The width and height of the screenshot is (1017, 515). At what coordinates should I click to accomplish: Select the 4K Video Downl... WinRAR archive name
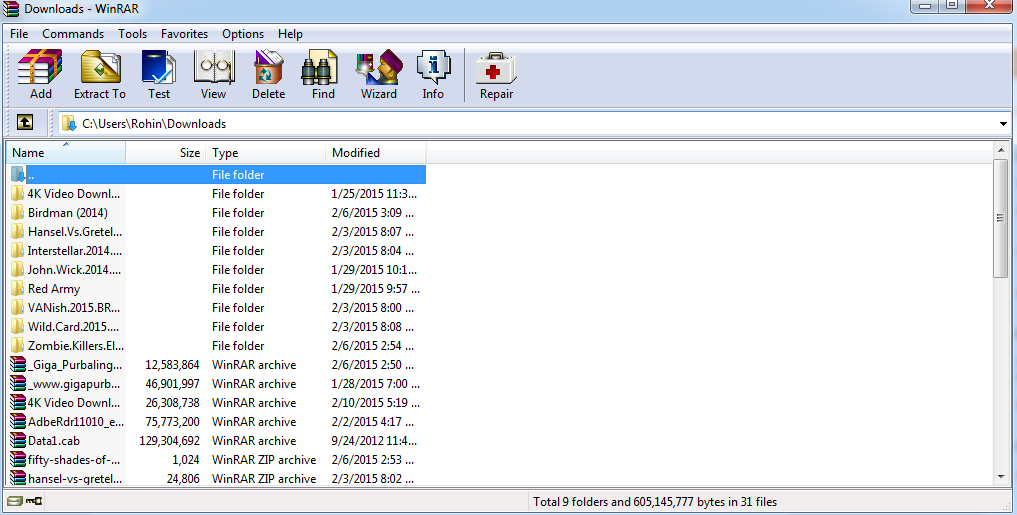pos(74,403)
